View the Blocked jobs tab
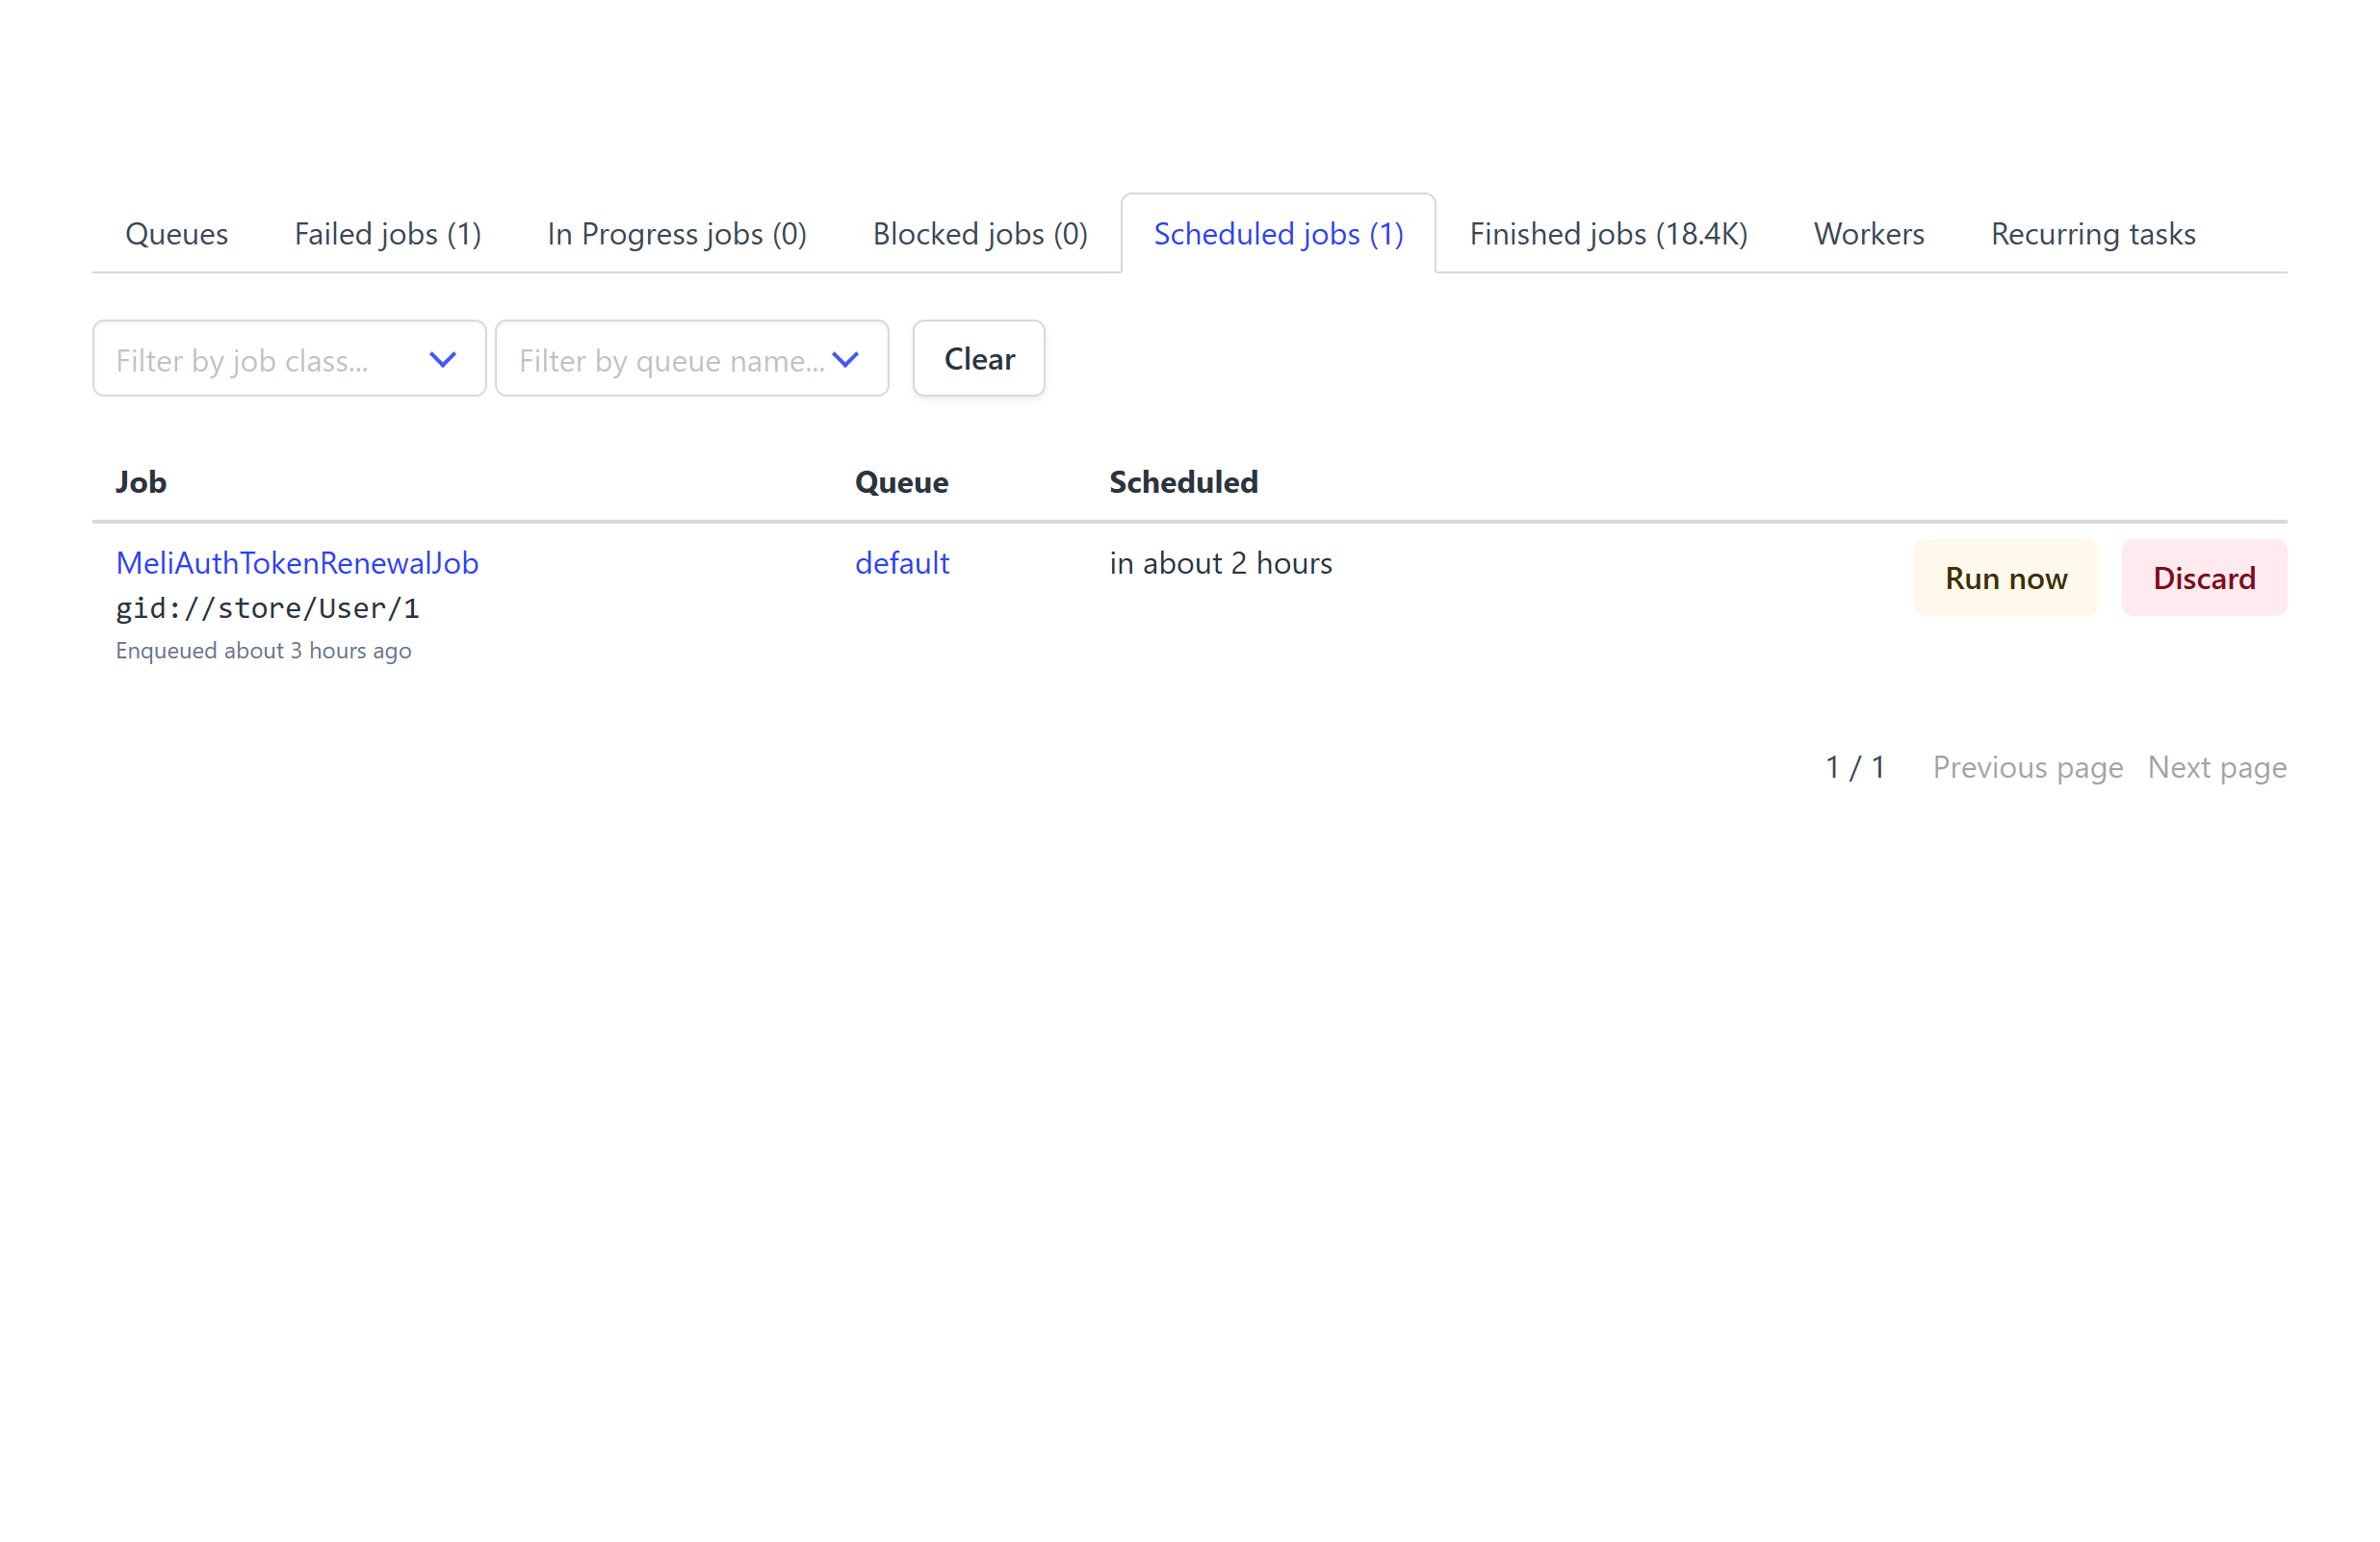This screenshot has width=2380, height=1542. pos(979,234)
